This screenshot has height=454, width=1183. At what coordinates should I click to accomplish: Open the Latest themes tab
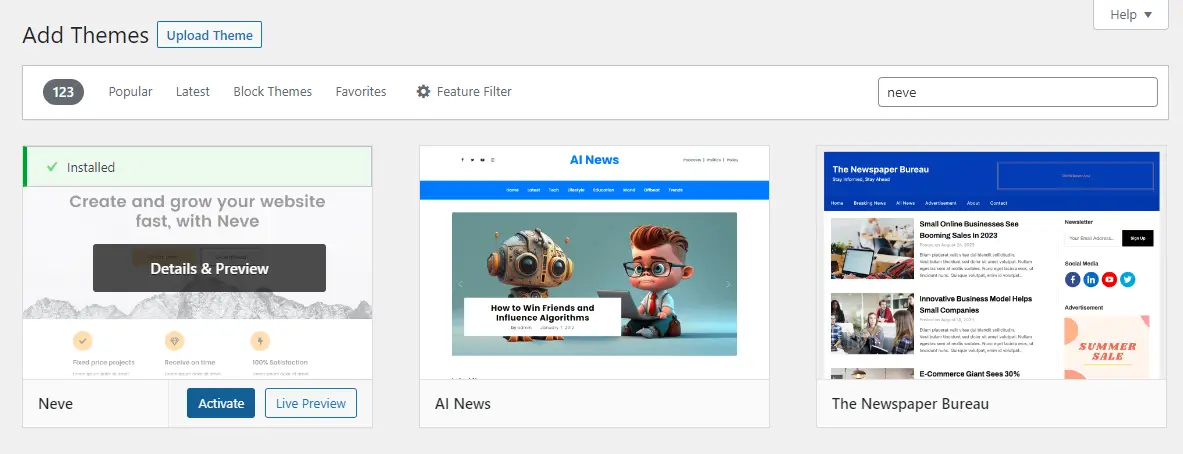click(192, 92)
